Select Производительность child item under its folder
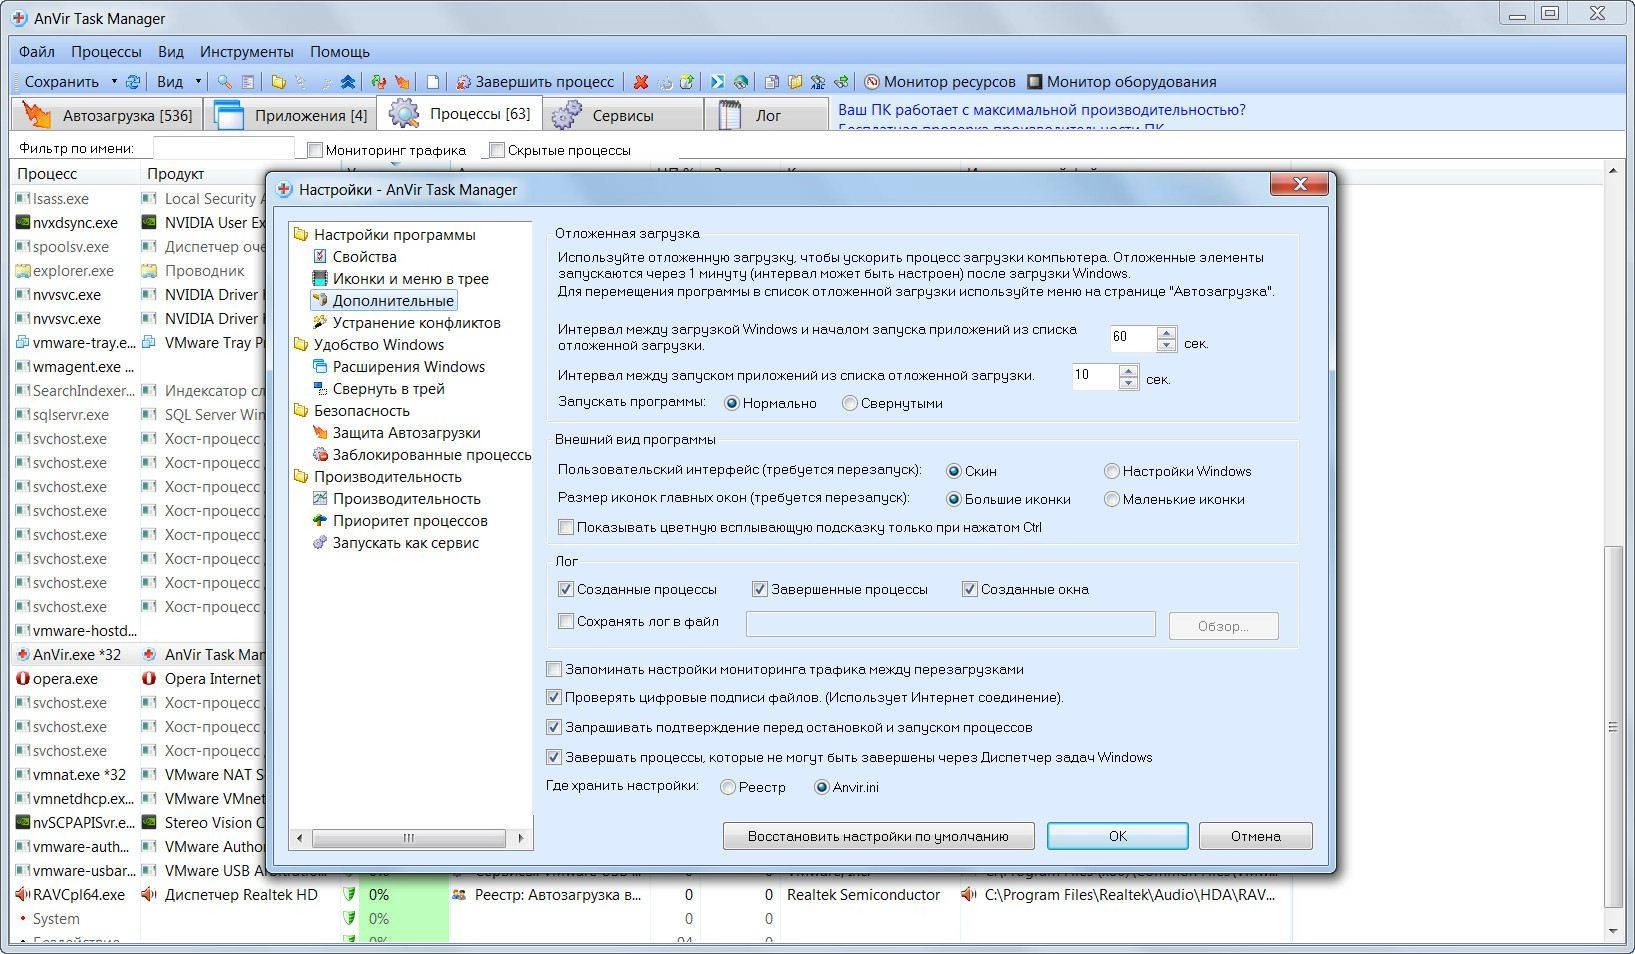 396,499
